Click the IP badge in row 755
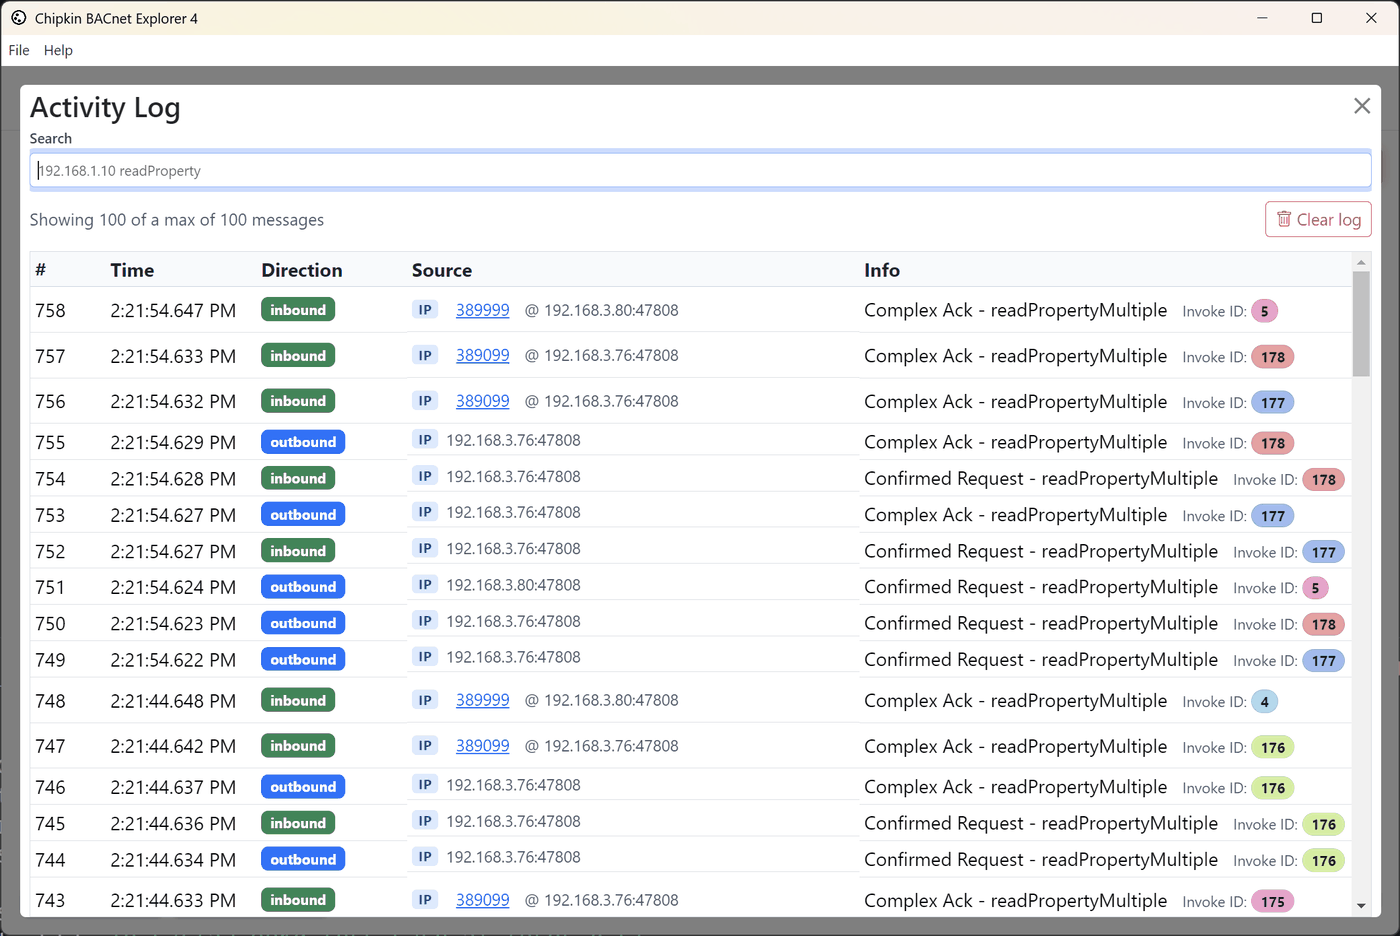Image resolution: width=1400 pixels, height=936 pixels. [x=425, y=440]
